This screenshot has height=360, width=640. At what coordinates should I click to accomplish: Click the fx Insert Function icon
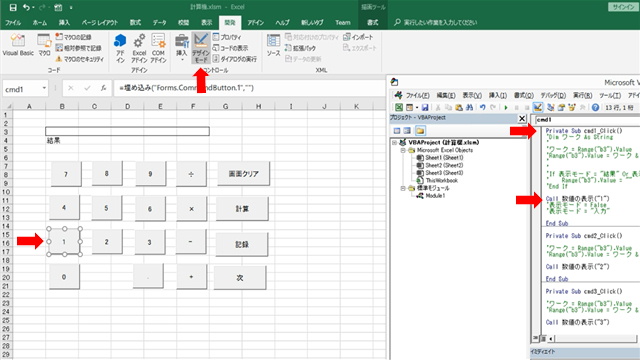pyautogui.click(x=104, y=88)
